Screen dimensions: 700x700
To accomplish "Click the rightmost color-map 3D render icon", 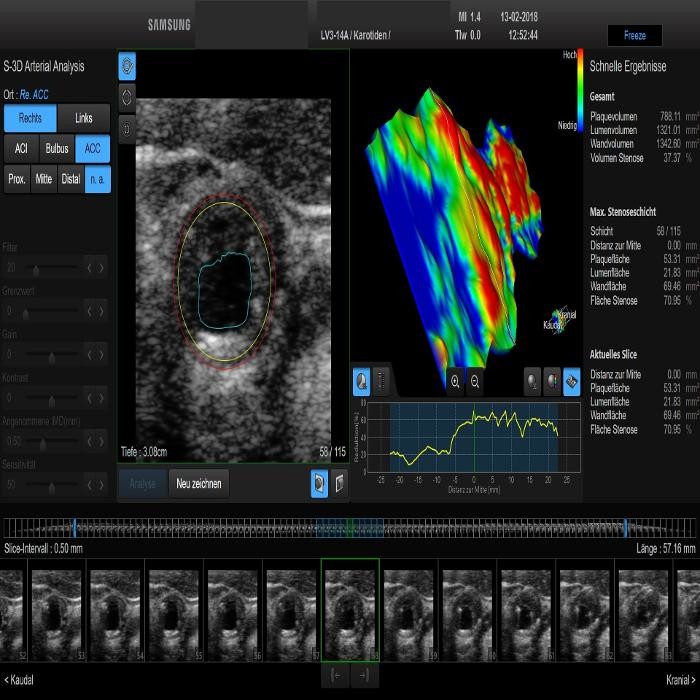I will pyautogui.click(x=571, y=381).
